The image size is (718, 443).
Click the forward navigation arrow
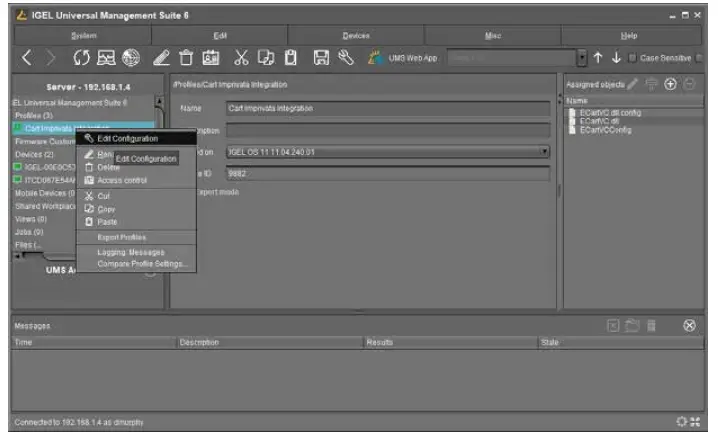(50, 58)
